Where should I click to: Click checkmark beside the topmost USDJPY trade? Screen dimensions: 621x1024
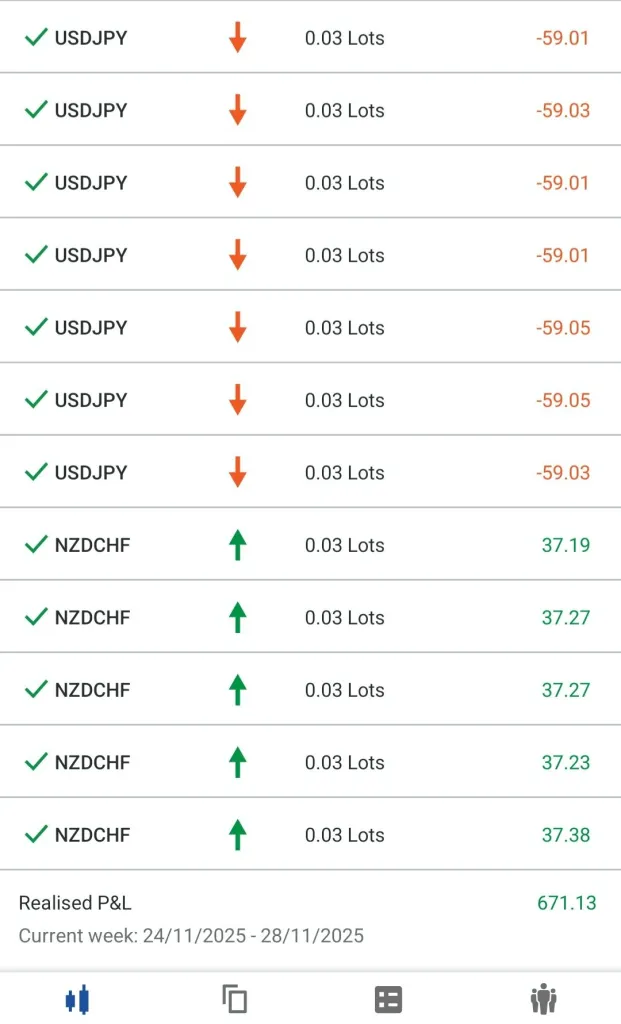tap(36, 38)
